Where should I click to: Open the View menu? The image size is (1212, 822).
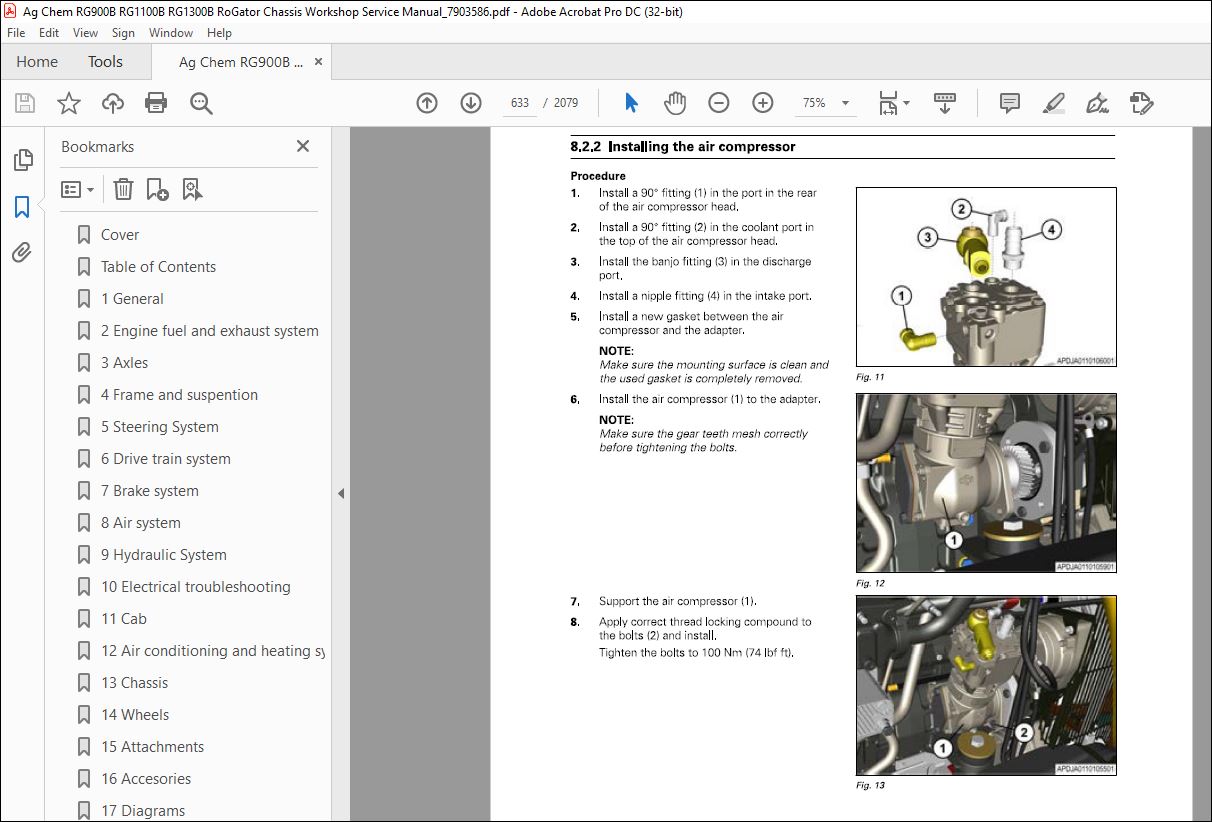pos(85,33)
